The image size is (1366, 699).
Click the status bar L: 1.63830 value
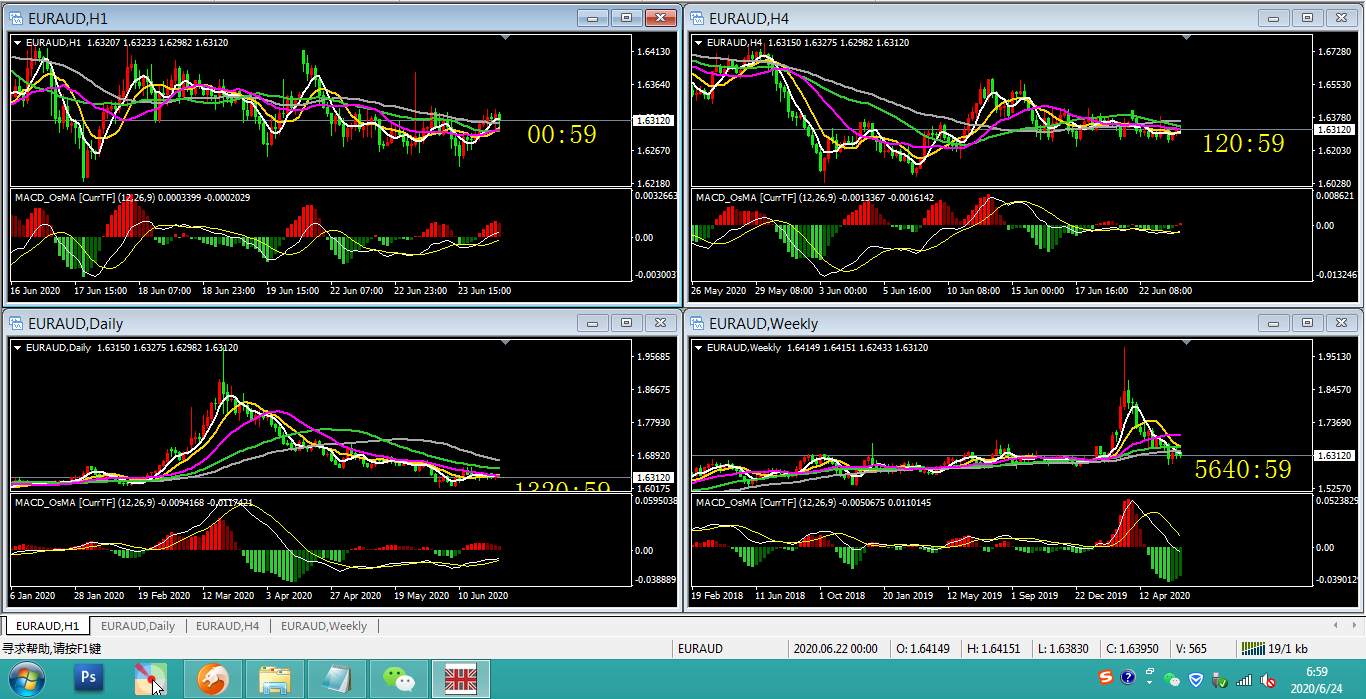pos(1064,649)
